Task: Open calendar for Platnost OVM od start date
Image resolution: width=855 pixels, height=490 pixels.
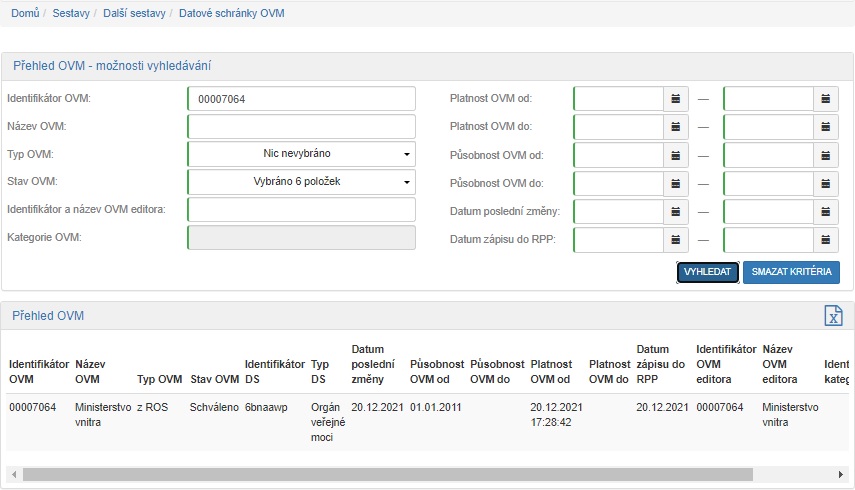Action: (x=676, y=99)
